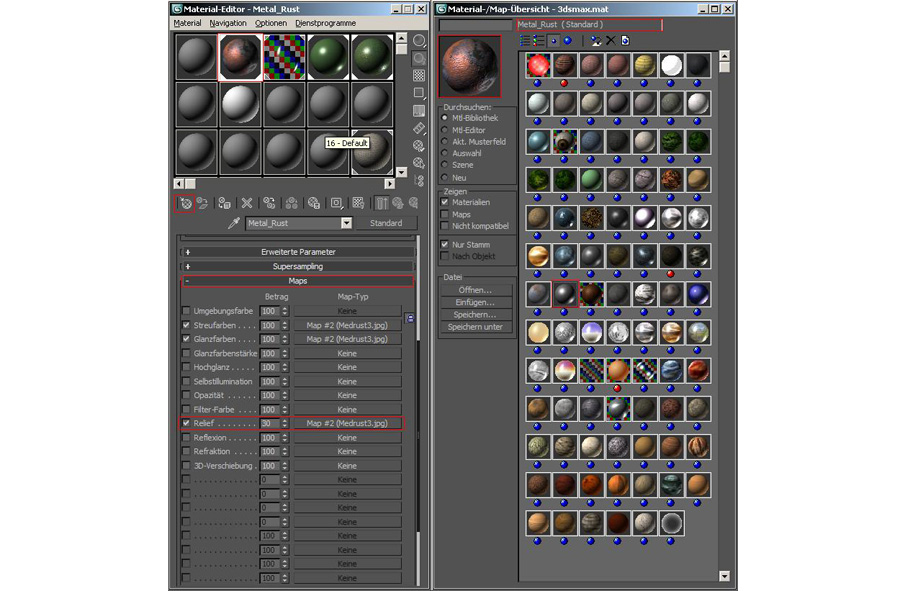This screenshot has width=906, height=591.
Task: Select the Mtl-Editor radio button
Action: (x=445, y=130)
